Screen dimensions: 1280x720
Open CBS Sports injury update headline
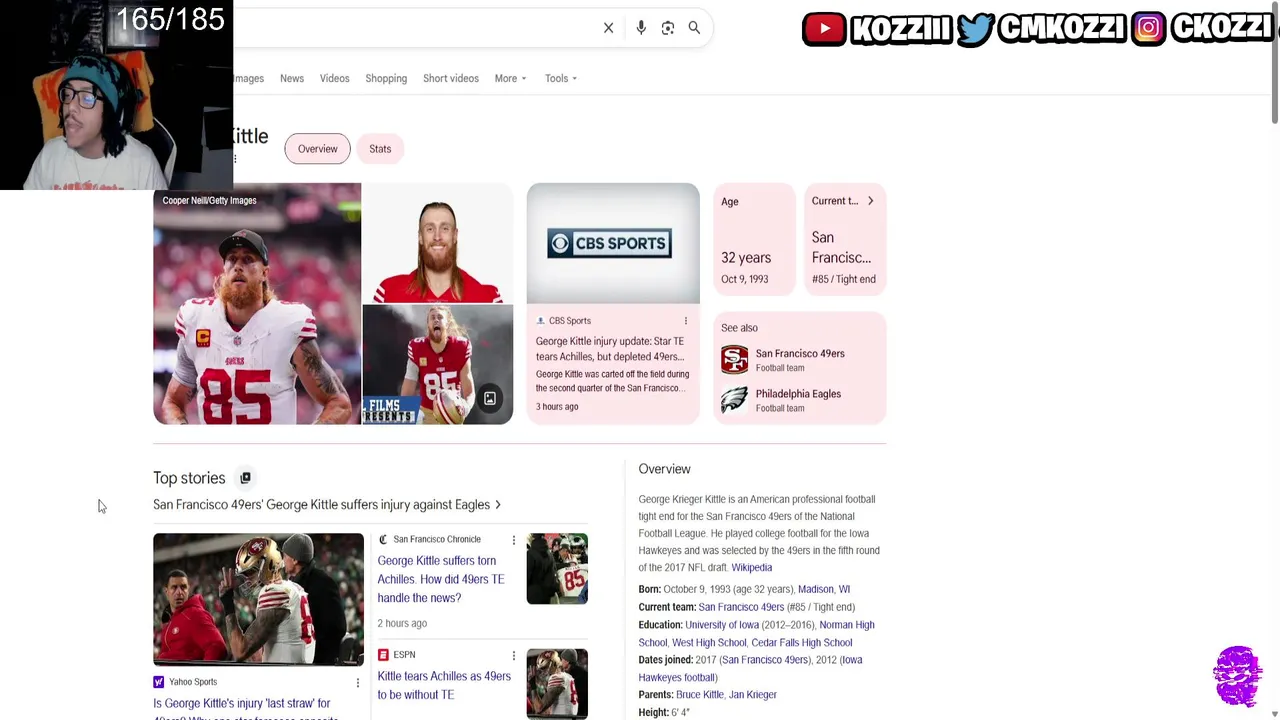(610, 349)
